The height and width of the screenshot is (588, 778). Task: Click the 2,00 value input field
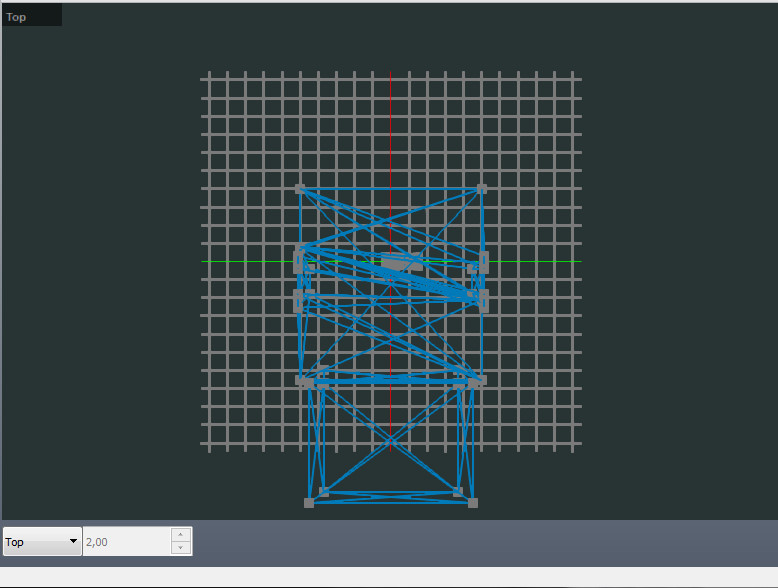pyautogui.click(x=127, y=541)
